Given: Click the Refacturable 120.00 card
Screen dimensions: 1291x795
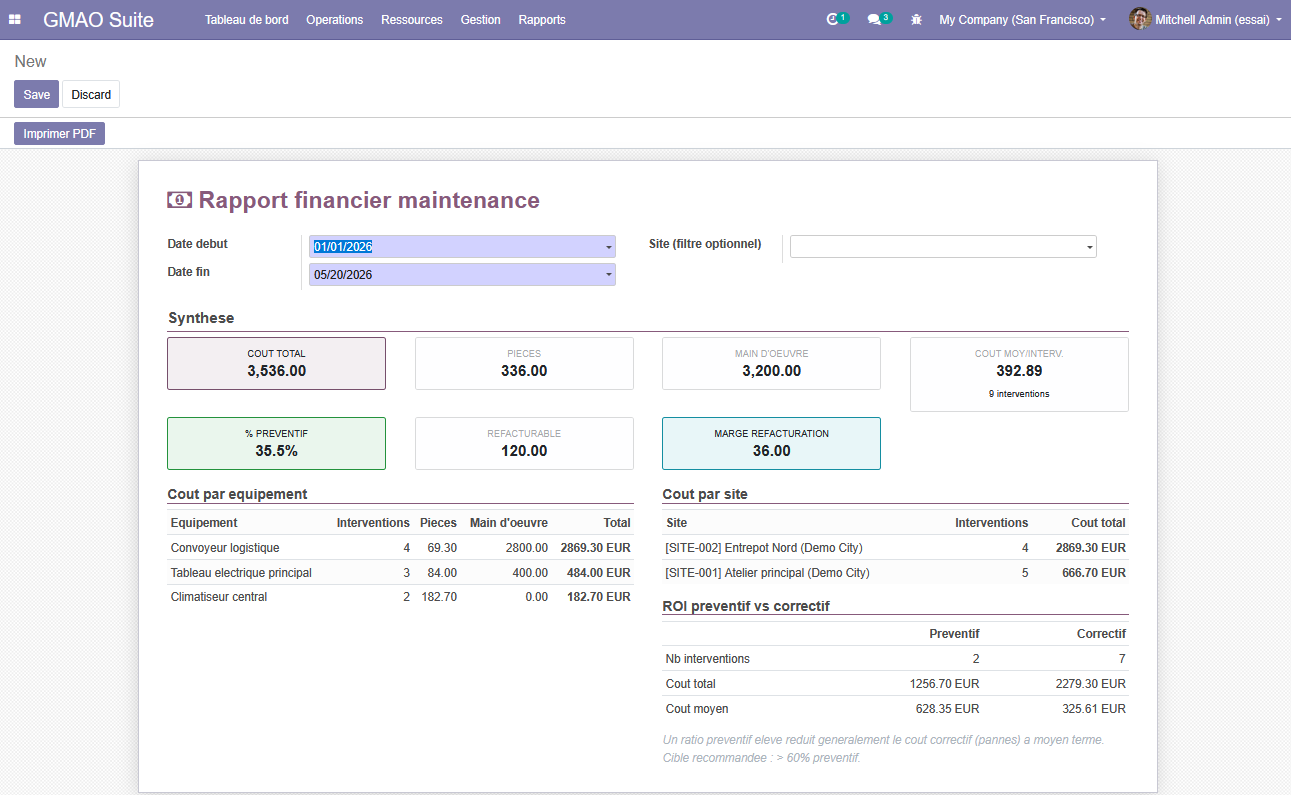Looking at the screenshot, I should point(524,443).
